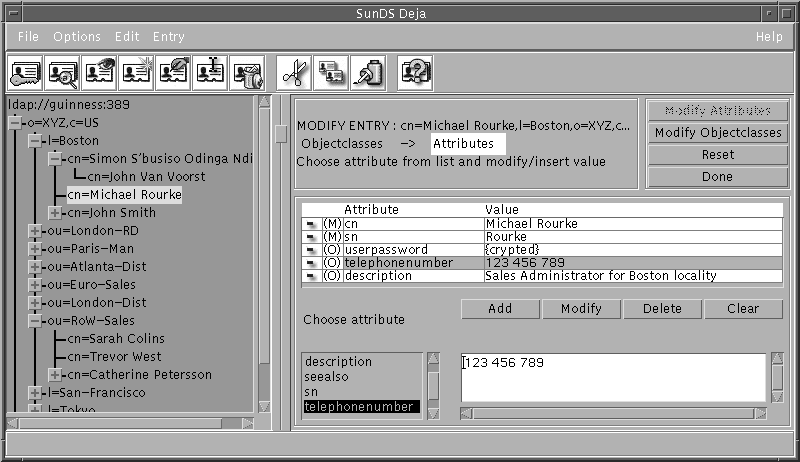
Task: Open the File menu
Action: pyautogui.click(x=28, y=37)
